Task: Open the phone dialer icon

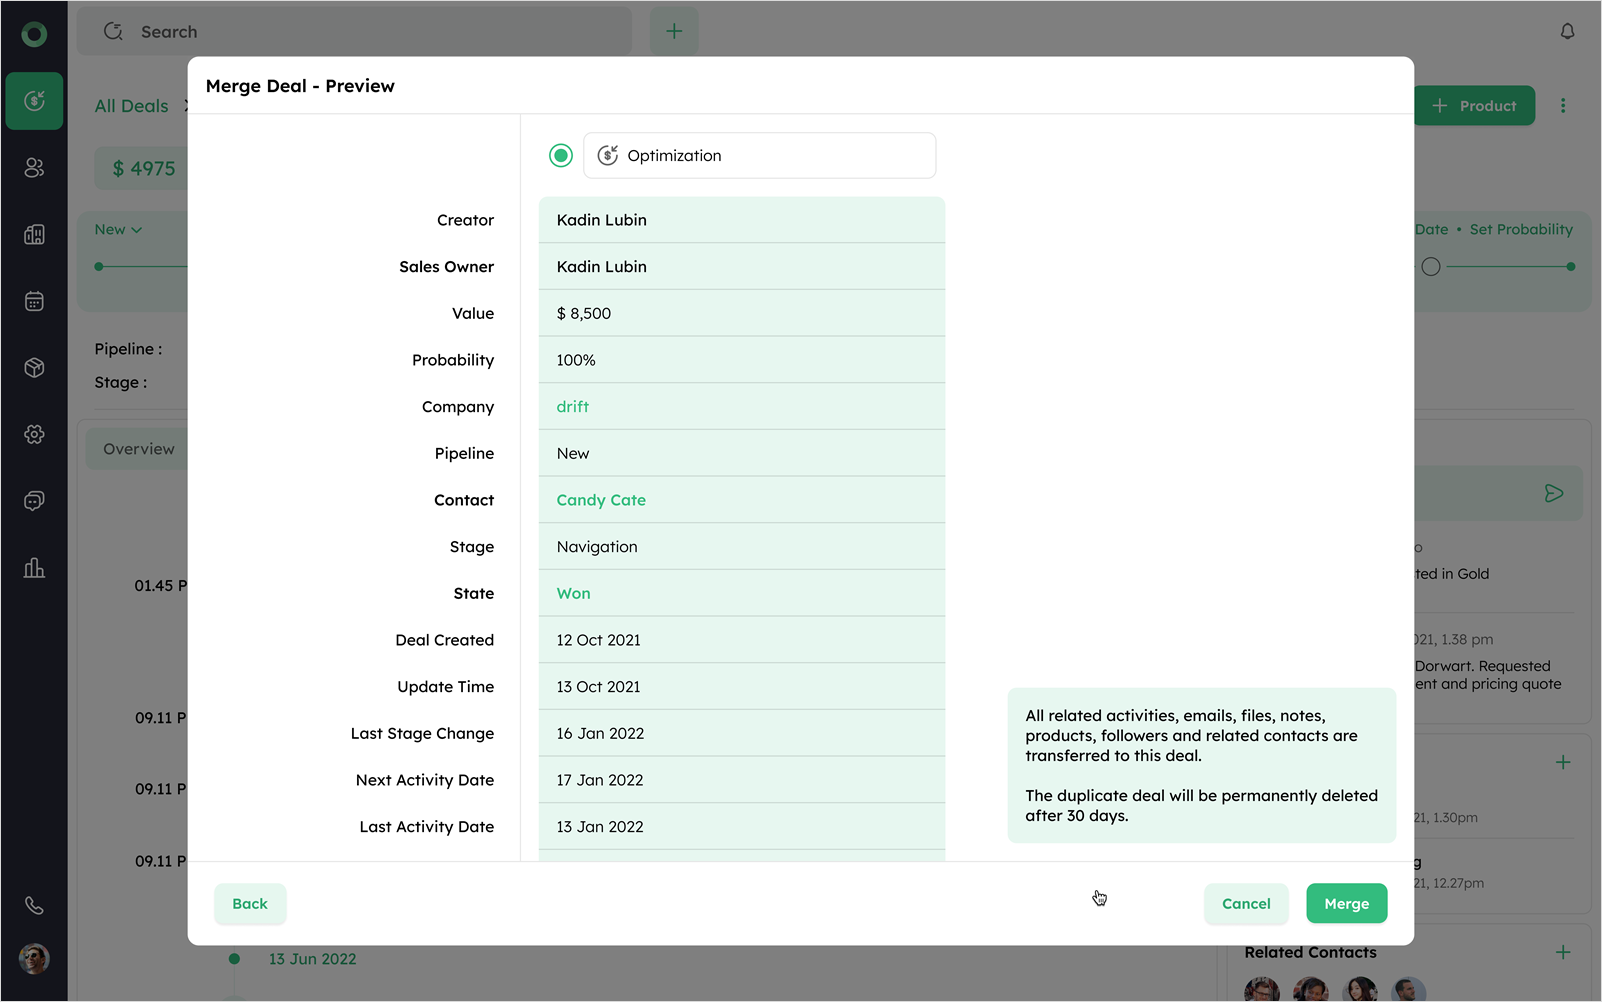Action: point(34,905)
